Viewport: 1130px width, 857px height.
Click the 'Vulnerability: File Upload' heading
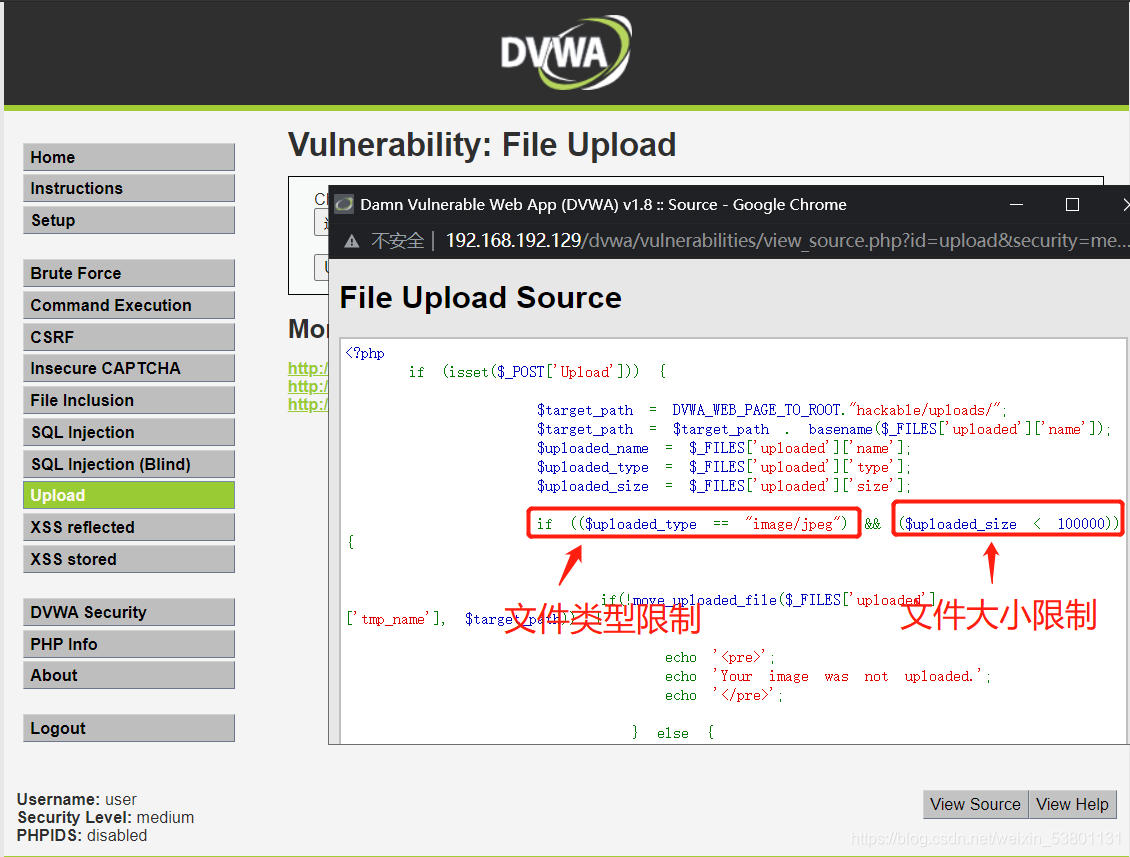(x=481, y=145)
